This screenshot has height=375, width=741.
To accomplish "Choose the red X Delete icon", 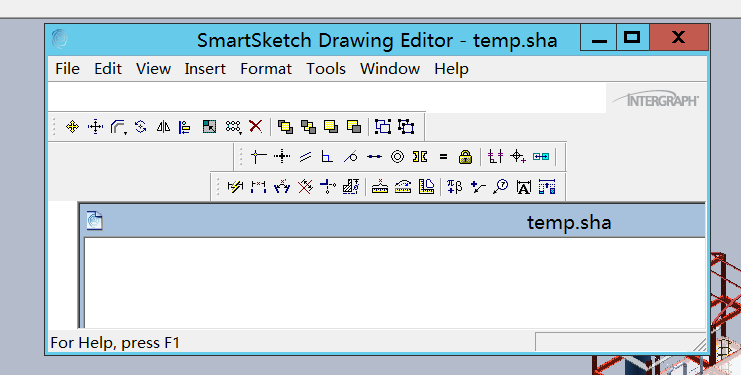I will tap(256, 127).
